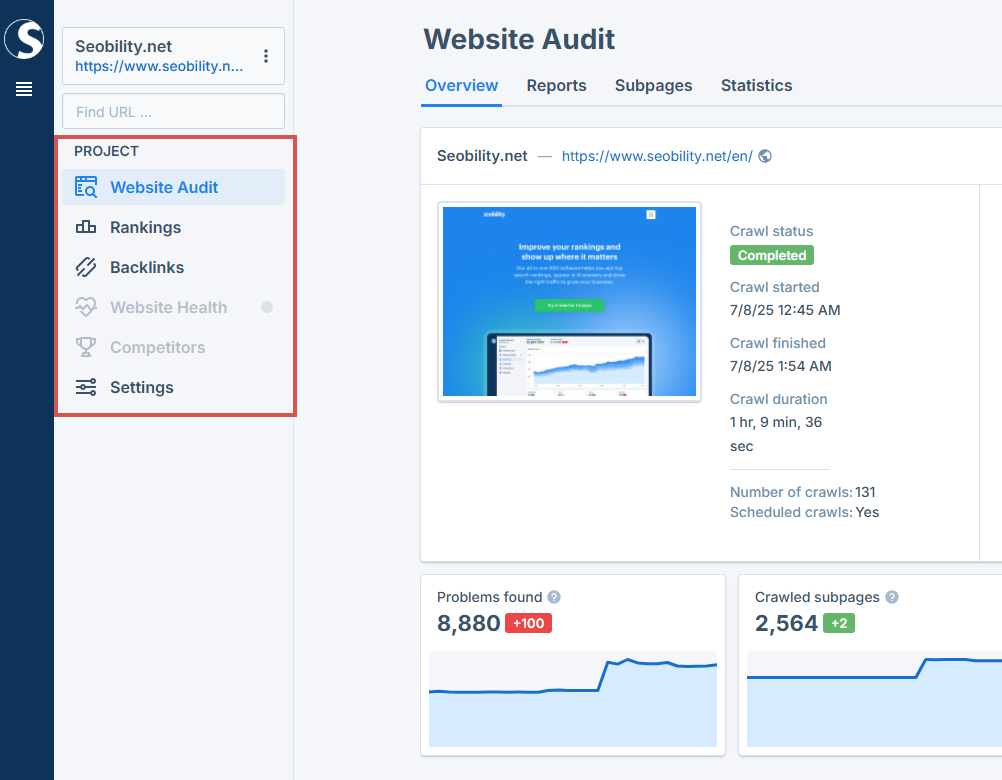The height and width of the screenshot is (780, 1002).
Task: Switch to the Statistics tab
Action: tap(756, 85)
